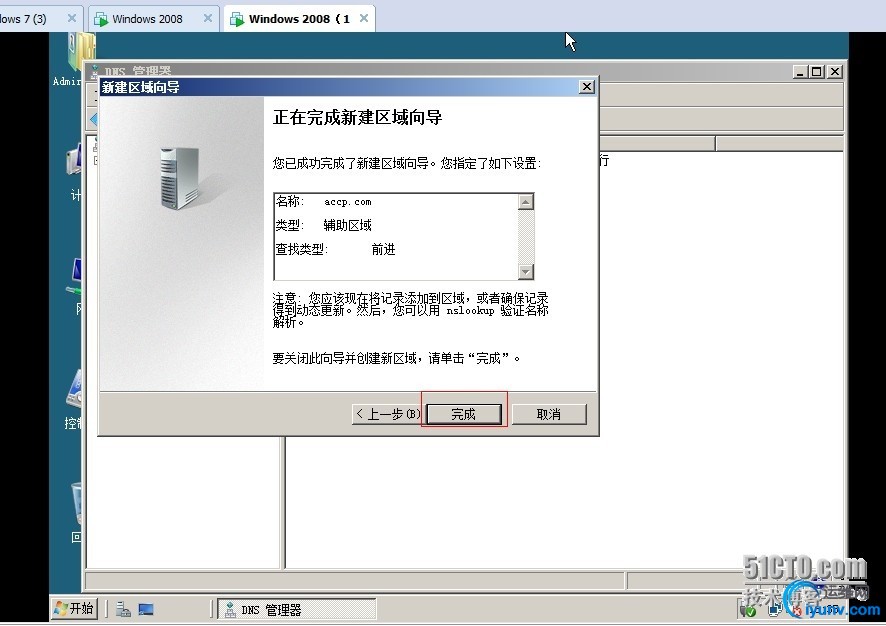Close the DNS 管理器 window

click(x=835, y=72)
